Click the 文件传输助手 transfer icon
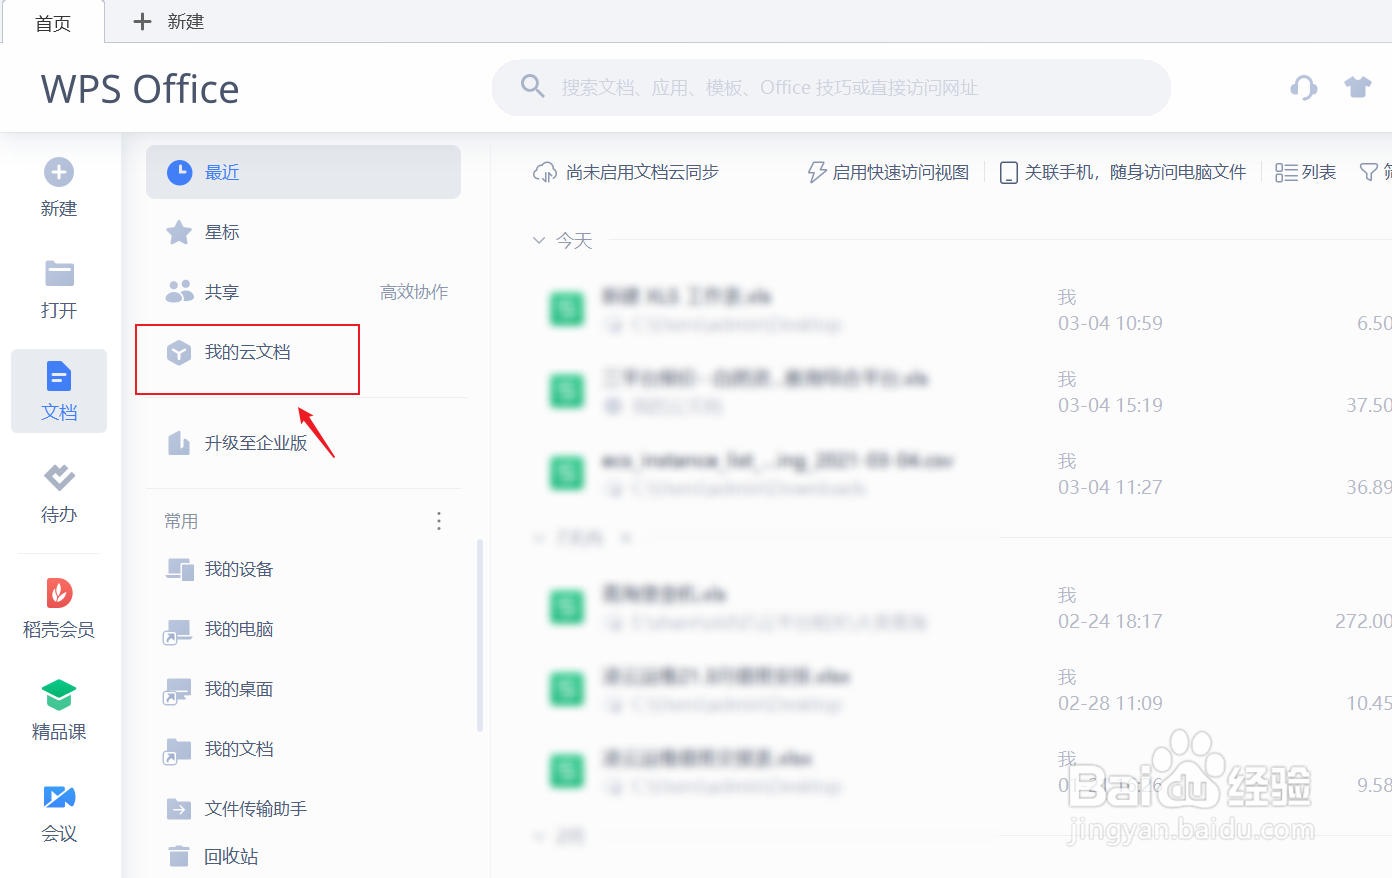Screen dimensions: 1392x878 click(179, 809)
